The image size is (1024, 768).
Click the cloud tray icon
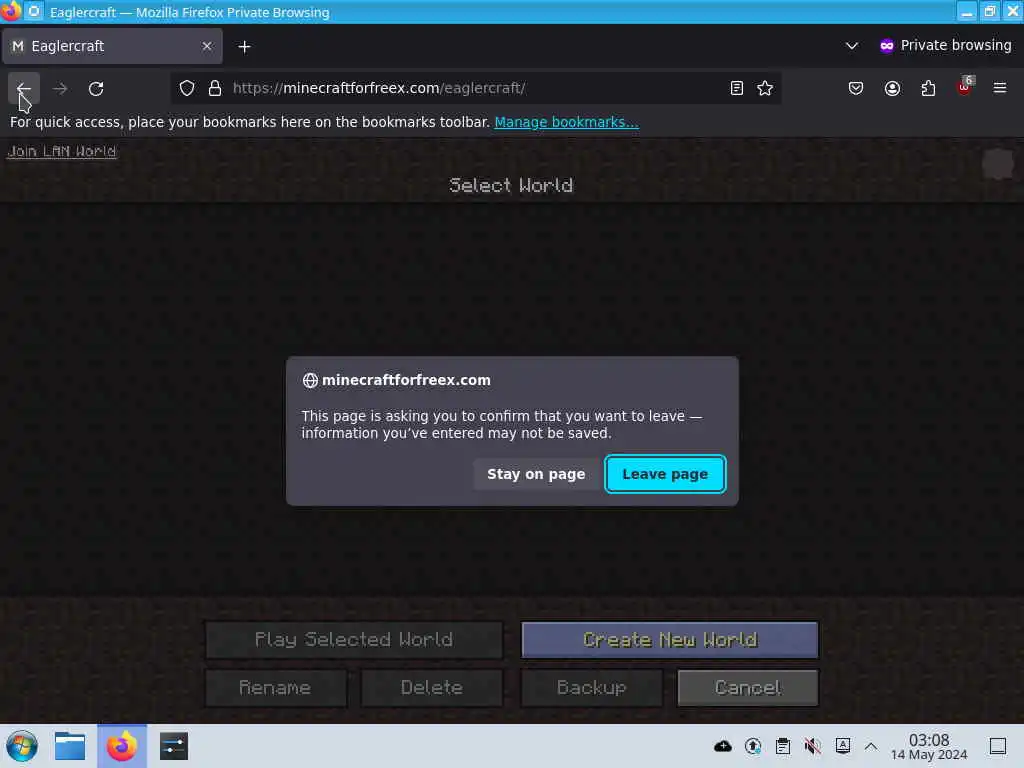pos(723,746)
